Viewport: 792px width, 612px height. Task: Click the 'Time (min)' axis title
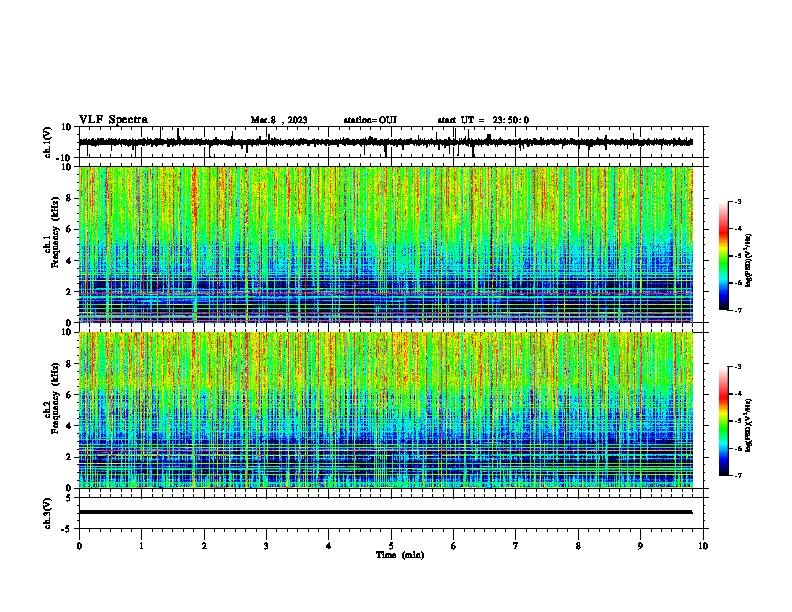tap(400, 555)
